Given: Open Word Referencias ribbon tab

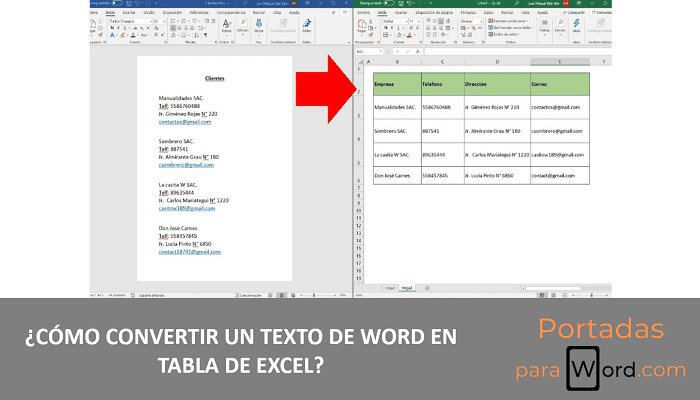Looking at the screenshot, I should pos(199,12).
